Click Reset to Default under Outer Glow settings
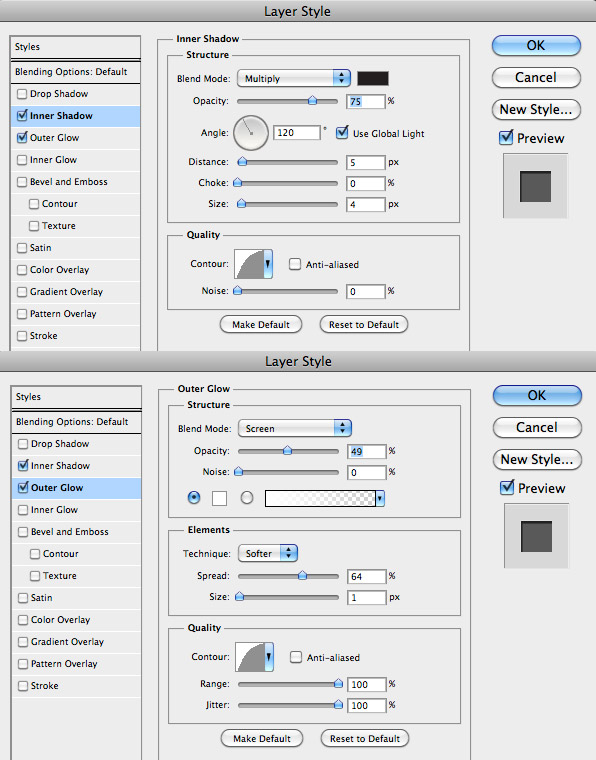Screen dimensions: 596x760 click(365, 739)
